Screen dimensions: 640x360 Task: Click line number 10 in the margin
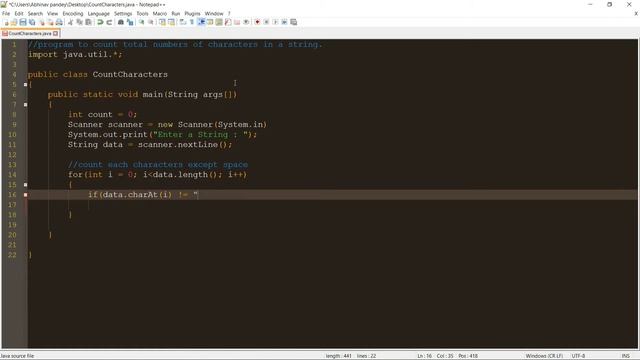[x=12, y=135]
